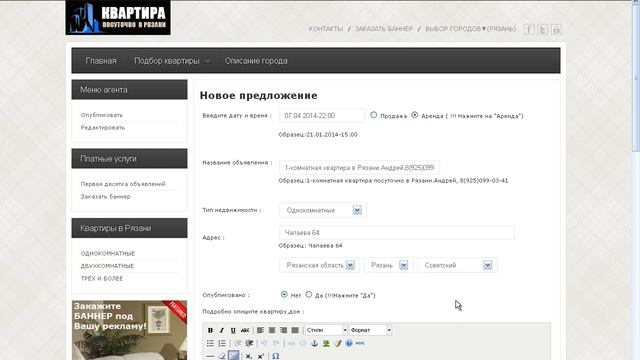This screenshot has height=360, width=640.
Task: Click 'Редактировать' in the agent menu
Action: (x=102, y=128)
